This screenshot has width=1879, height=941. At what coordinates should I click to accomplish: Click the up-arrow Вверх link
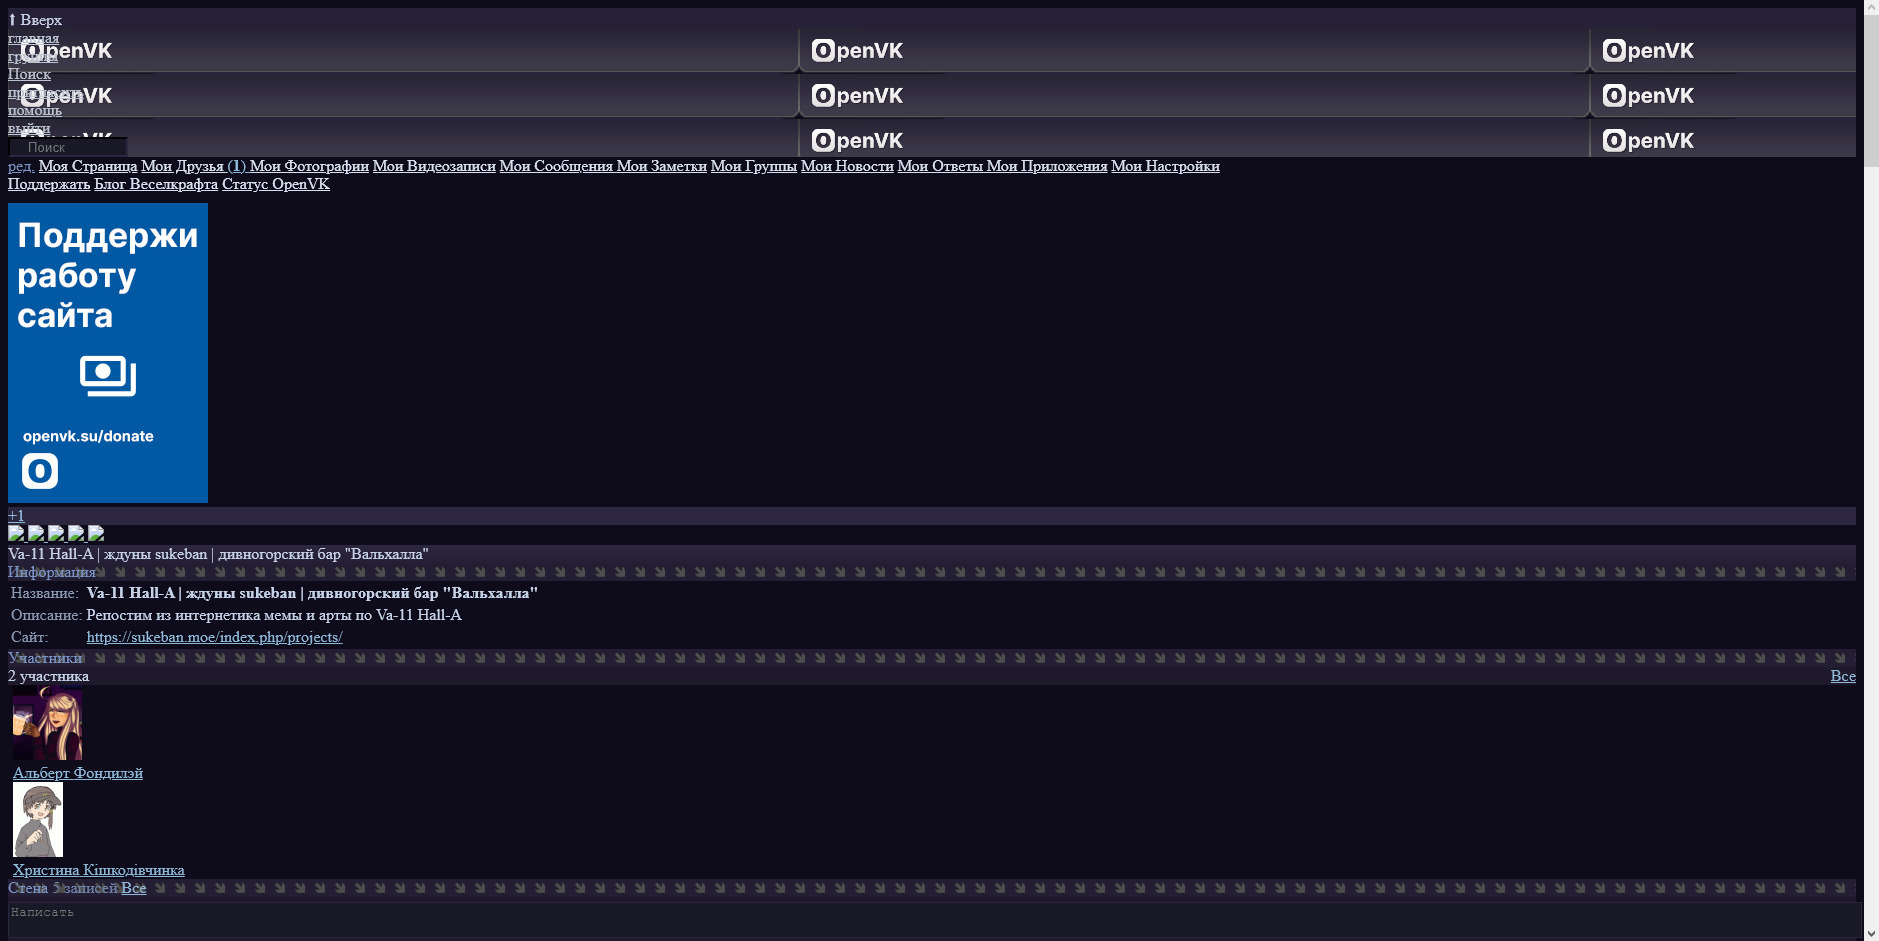(35, 20)
